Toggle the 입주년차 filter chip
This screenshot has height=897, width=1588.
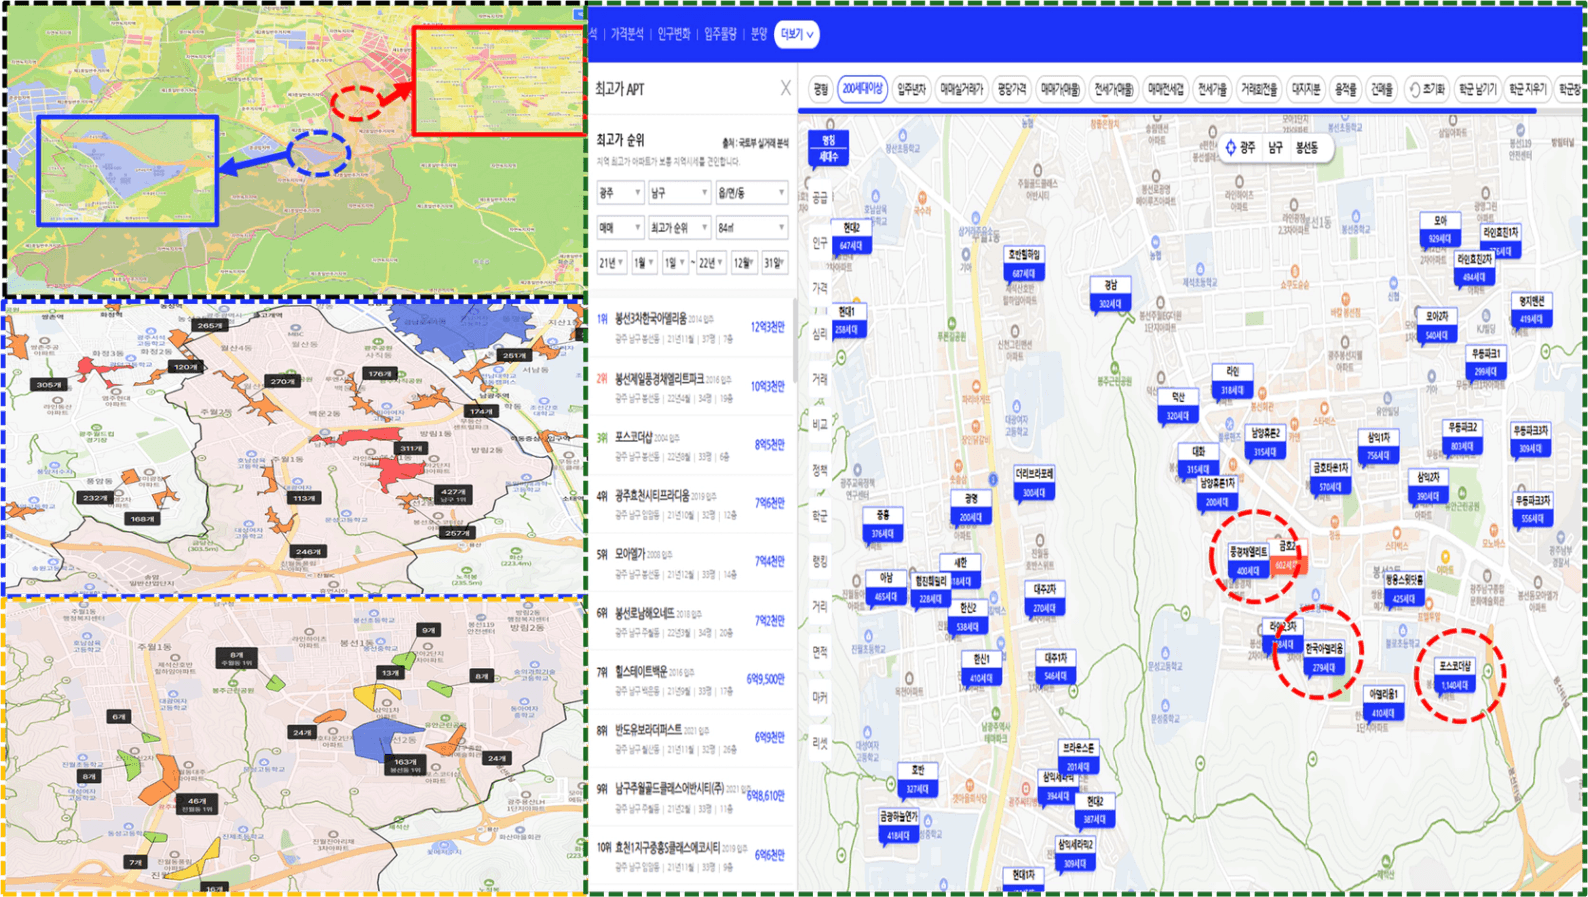tap(911, 89)
